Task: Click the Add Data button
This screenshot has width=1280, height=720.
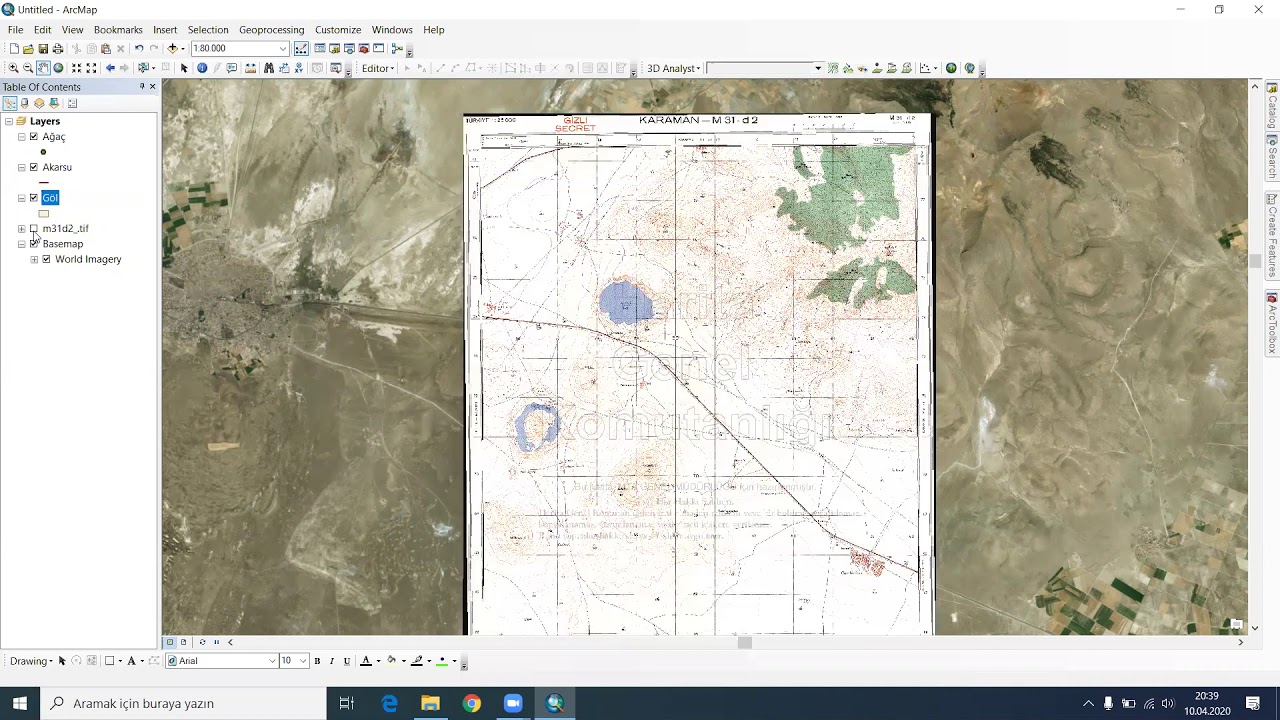Action: pyautogui.click(x=172, y=48)
